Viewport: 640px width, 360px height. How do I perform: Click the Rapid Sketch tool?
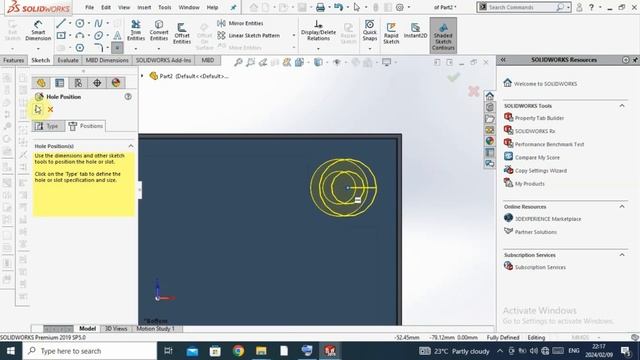pos(391,33)
